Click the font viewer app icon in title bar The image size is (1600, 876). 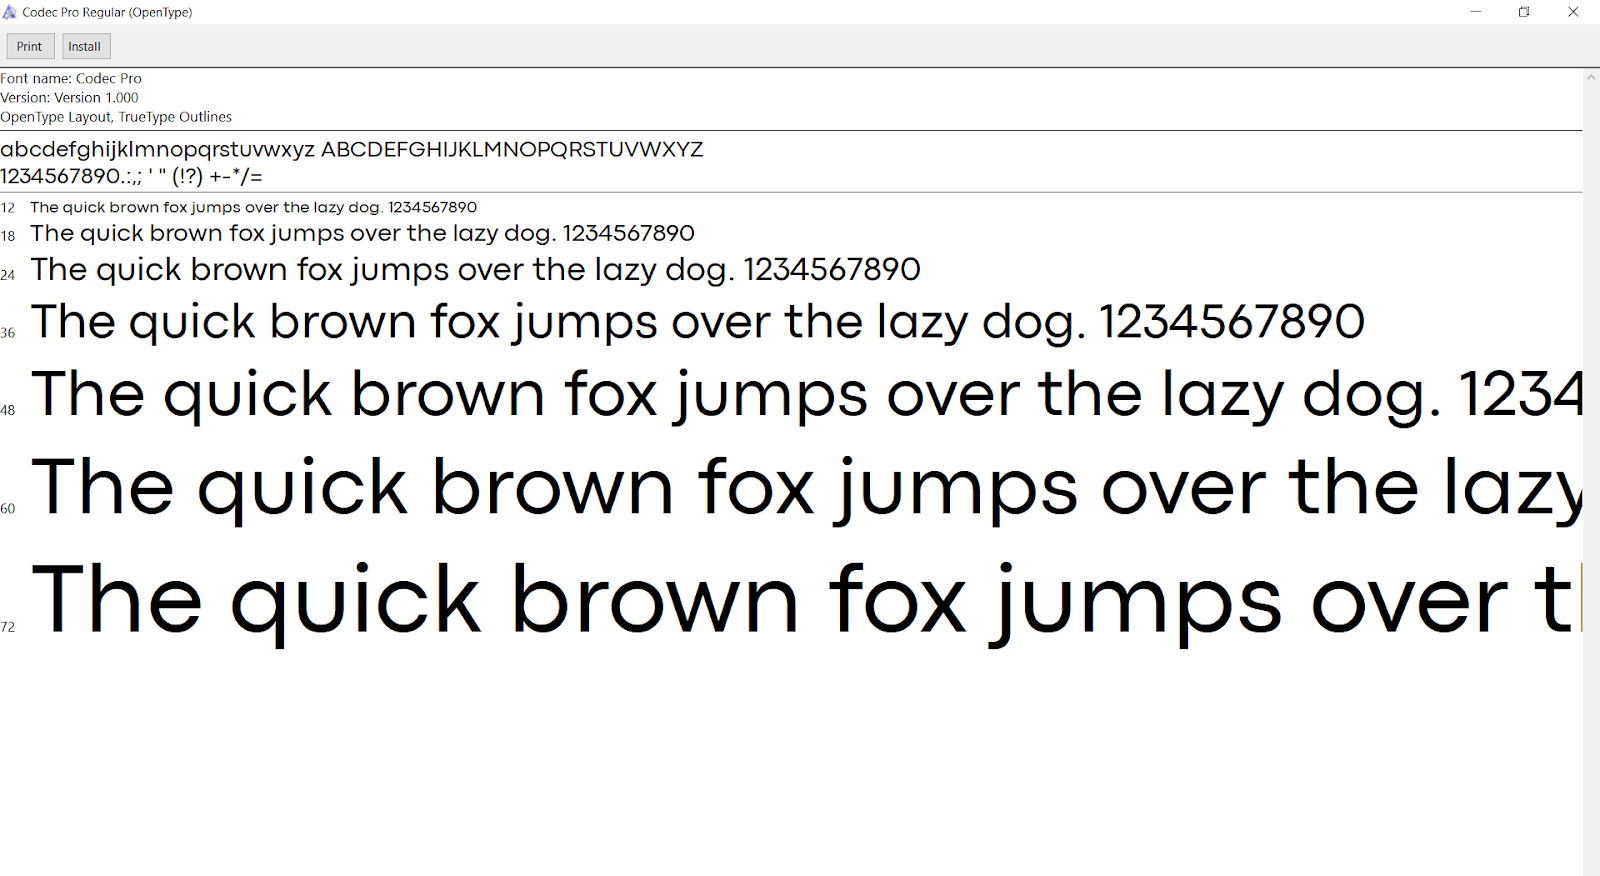click(10, 12)
